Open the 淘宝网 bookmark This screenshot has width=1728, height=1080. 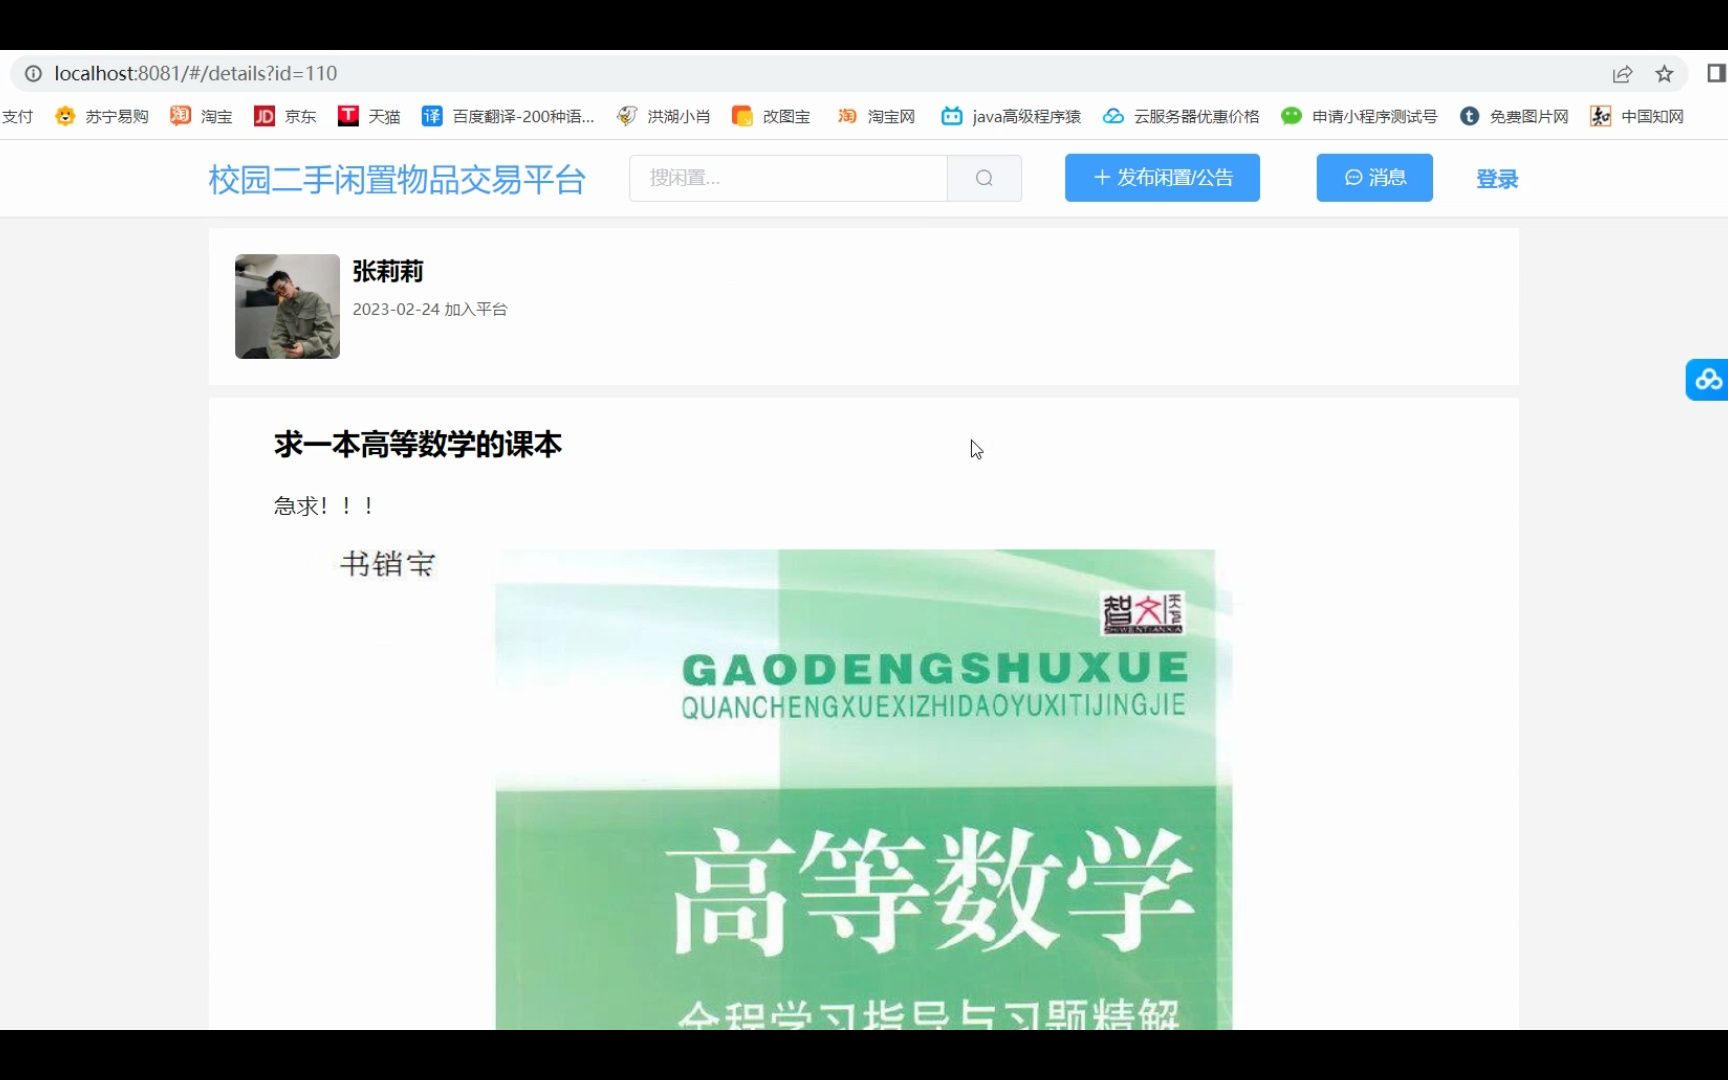(x=876, y=116)
